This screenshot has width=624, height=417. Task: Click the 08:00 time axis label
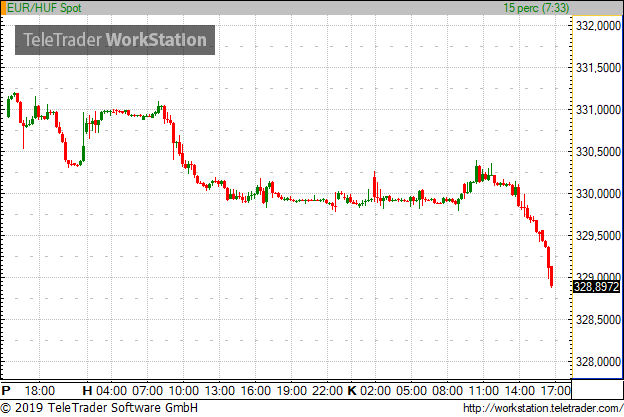pyautogui.click(x=448, y=391)
